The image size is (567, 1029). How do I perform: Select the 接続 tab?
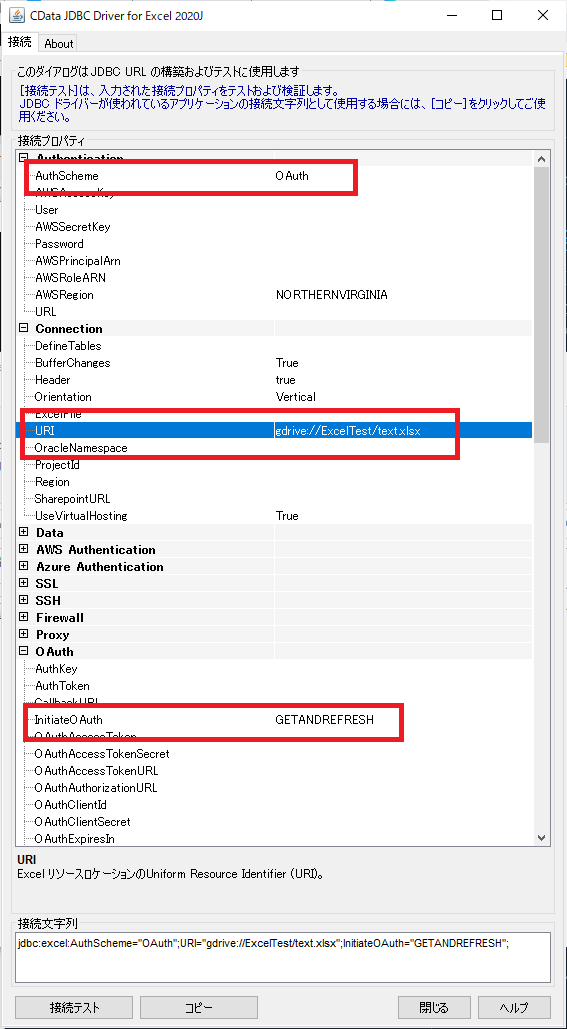point(19,43)
